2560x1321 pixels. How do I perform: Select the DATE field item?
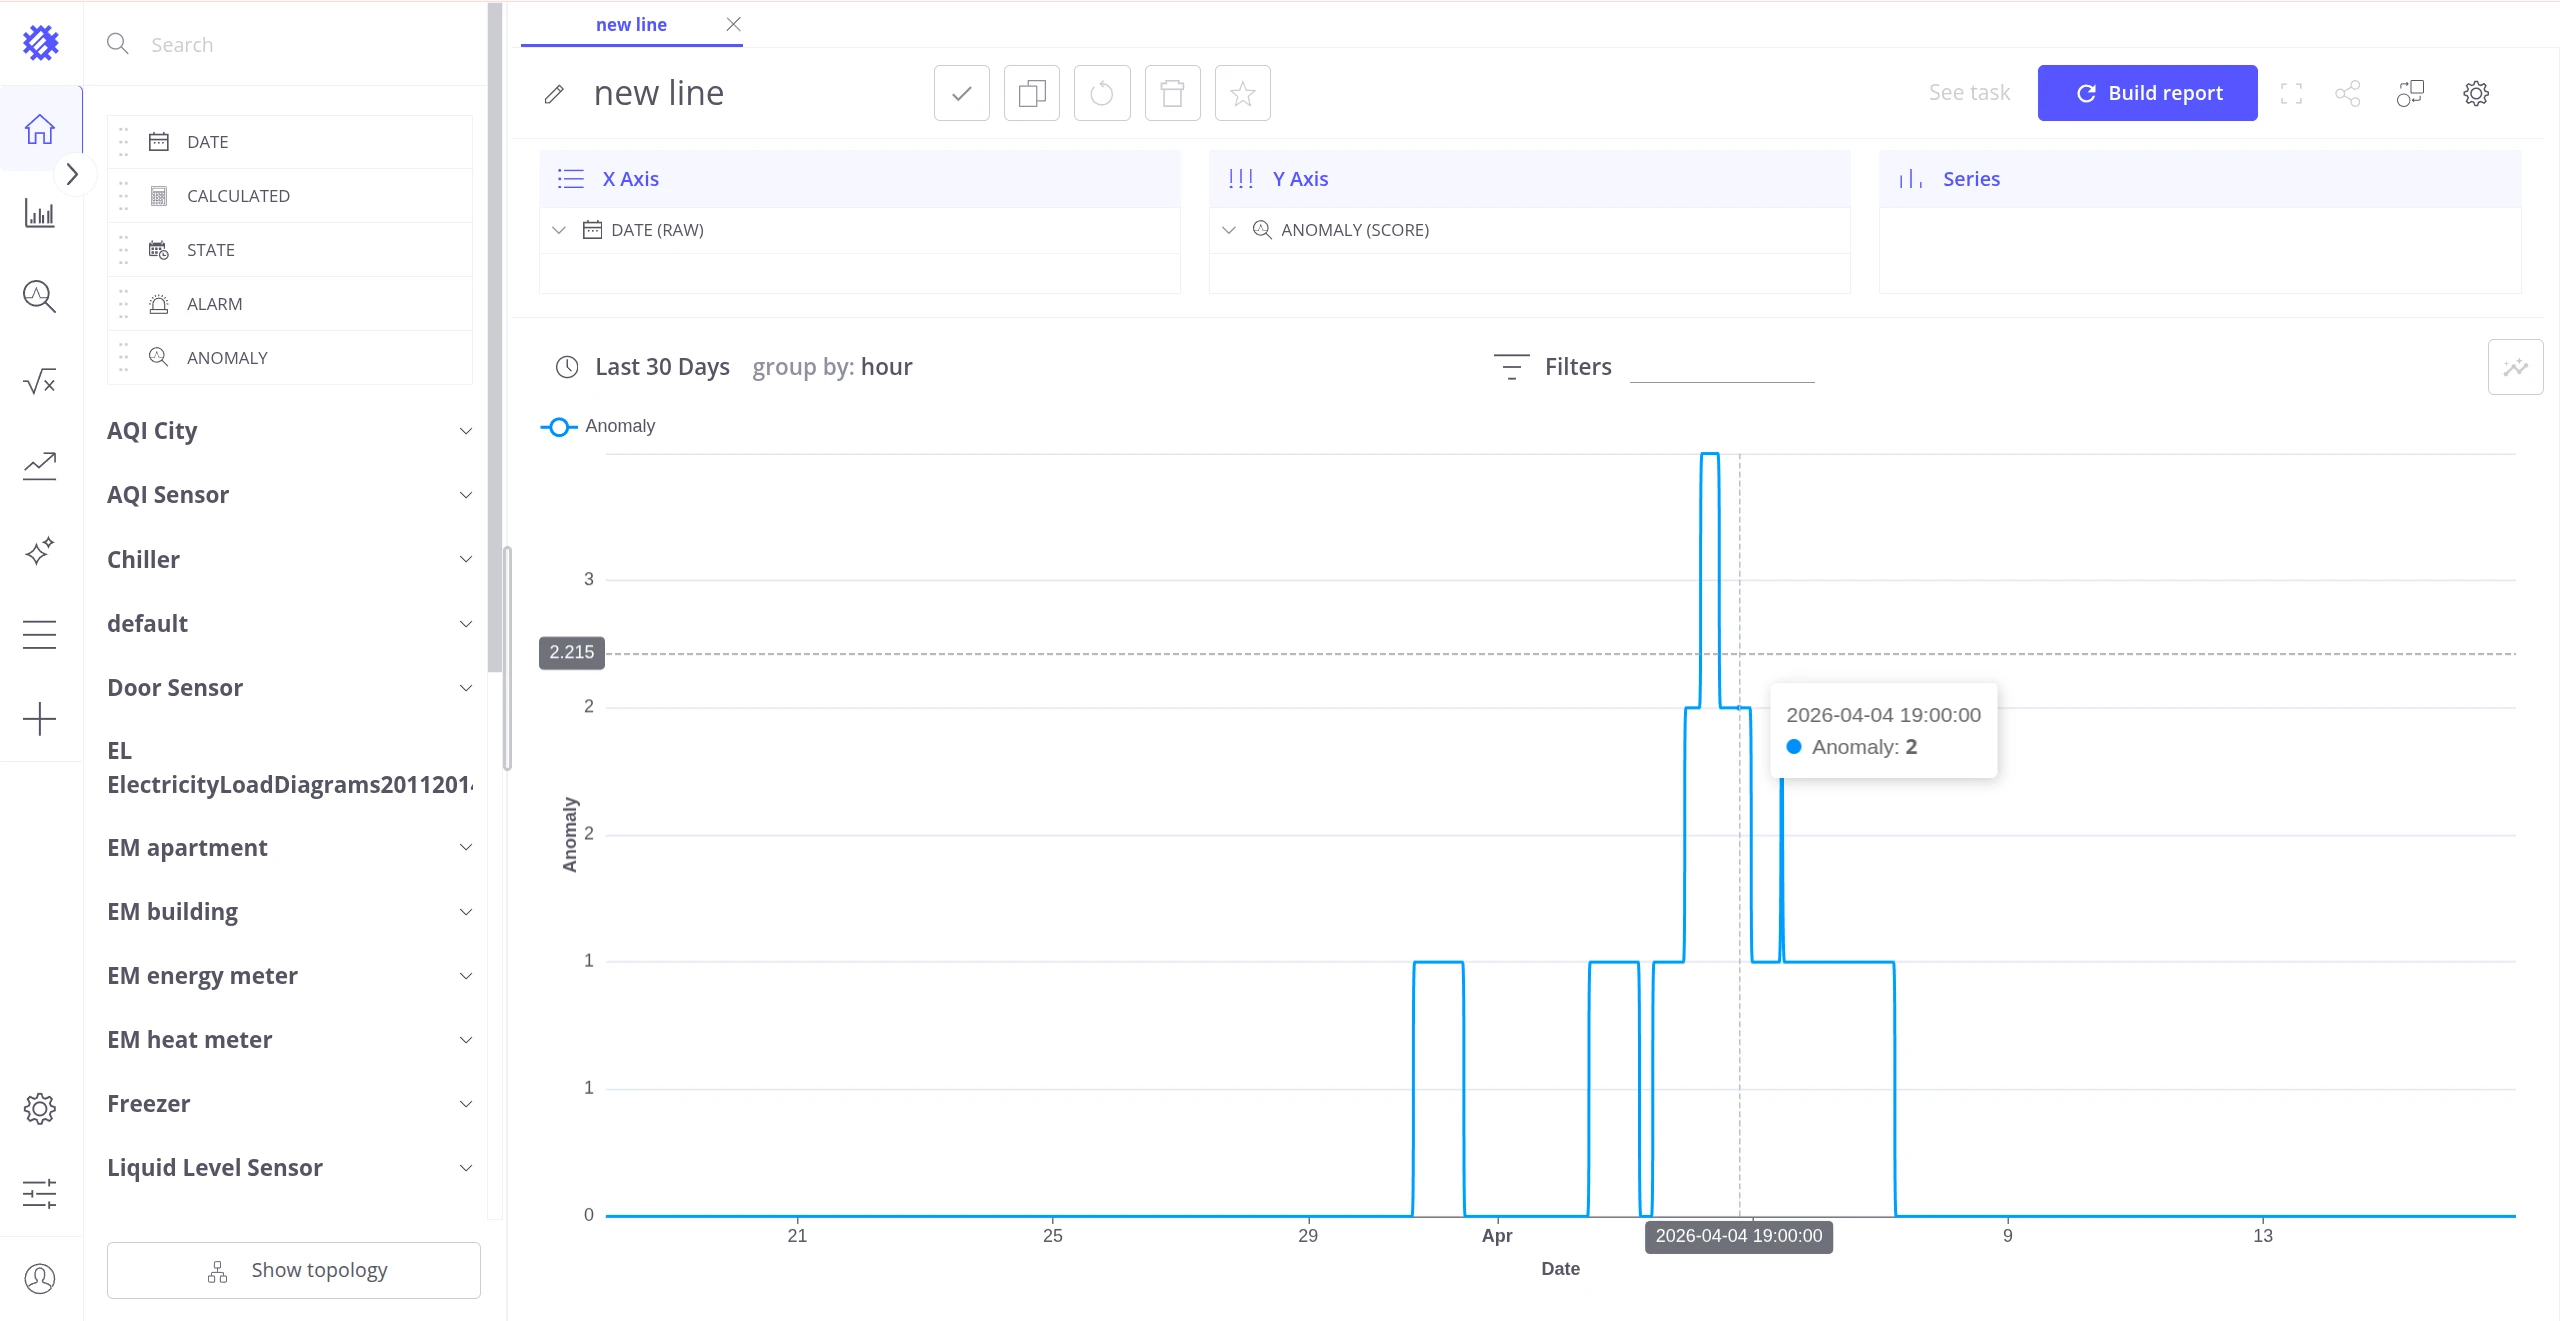pyautogui.click(x=290, y=142)
